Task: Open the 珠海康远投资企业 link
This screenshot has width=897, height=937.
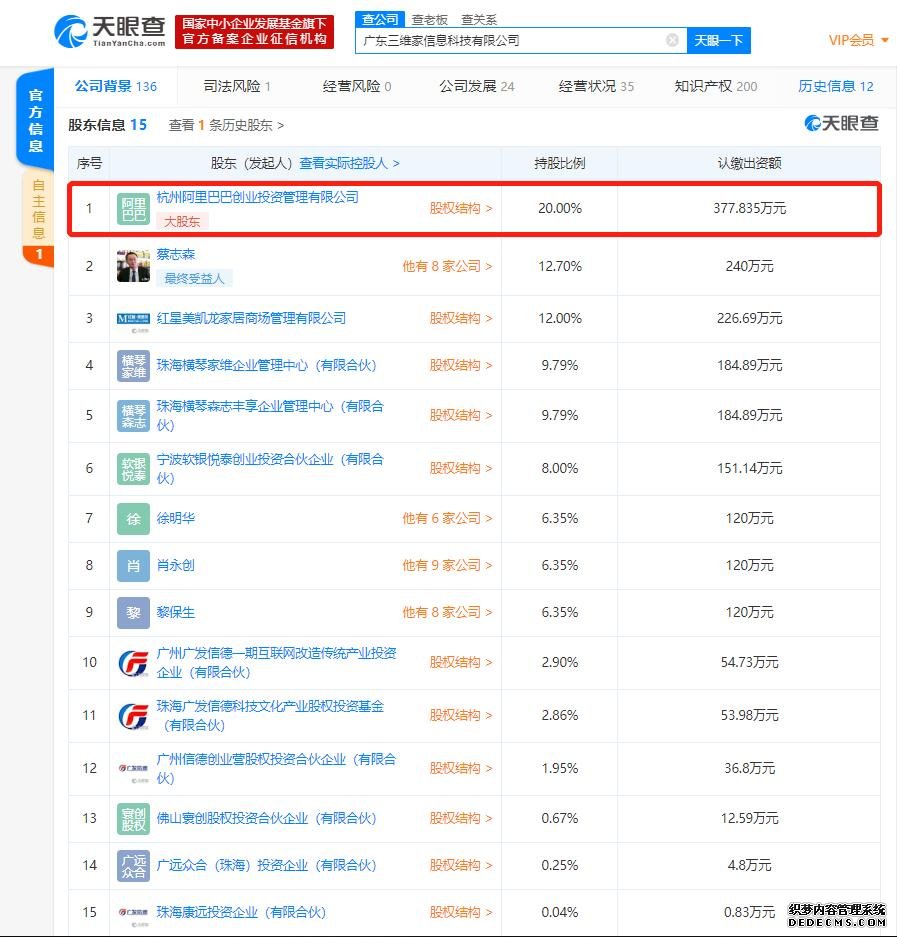Action: (x=241, y=912)
